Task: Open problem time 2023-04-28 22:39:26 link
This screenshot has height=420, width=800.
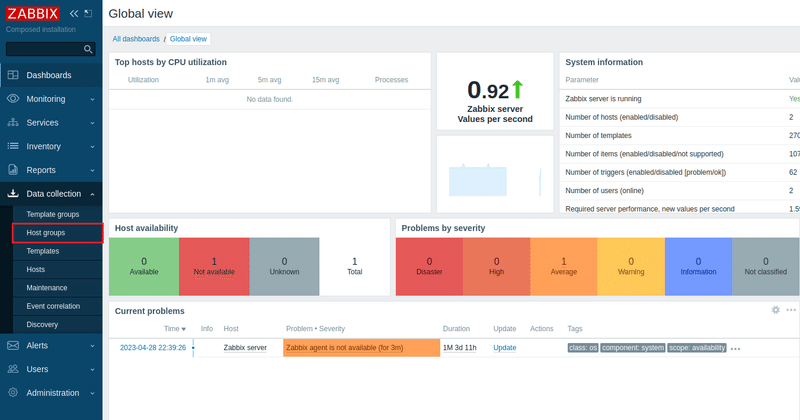Action: click(153, 348)
